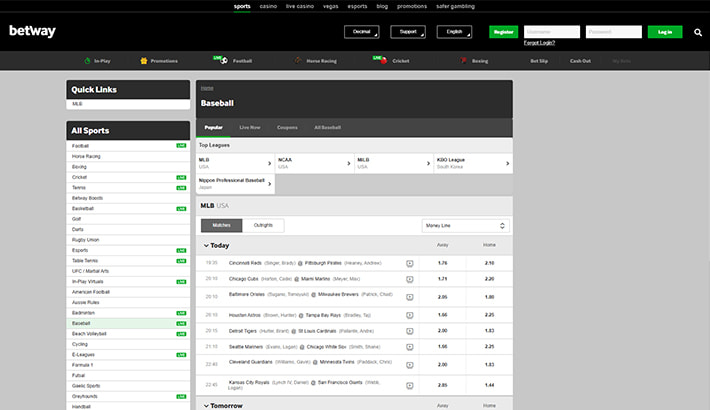Open the MLB USA top league arrow
710x410 pixels.
pos(269,163)
